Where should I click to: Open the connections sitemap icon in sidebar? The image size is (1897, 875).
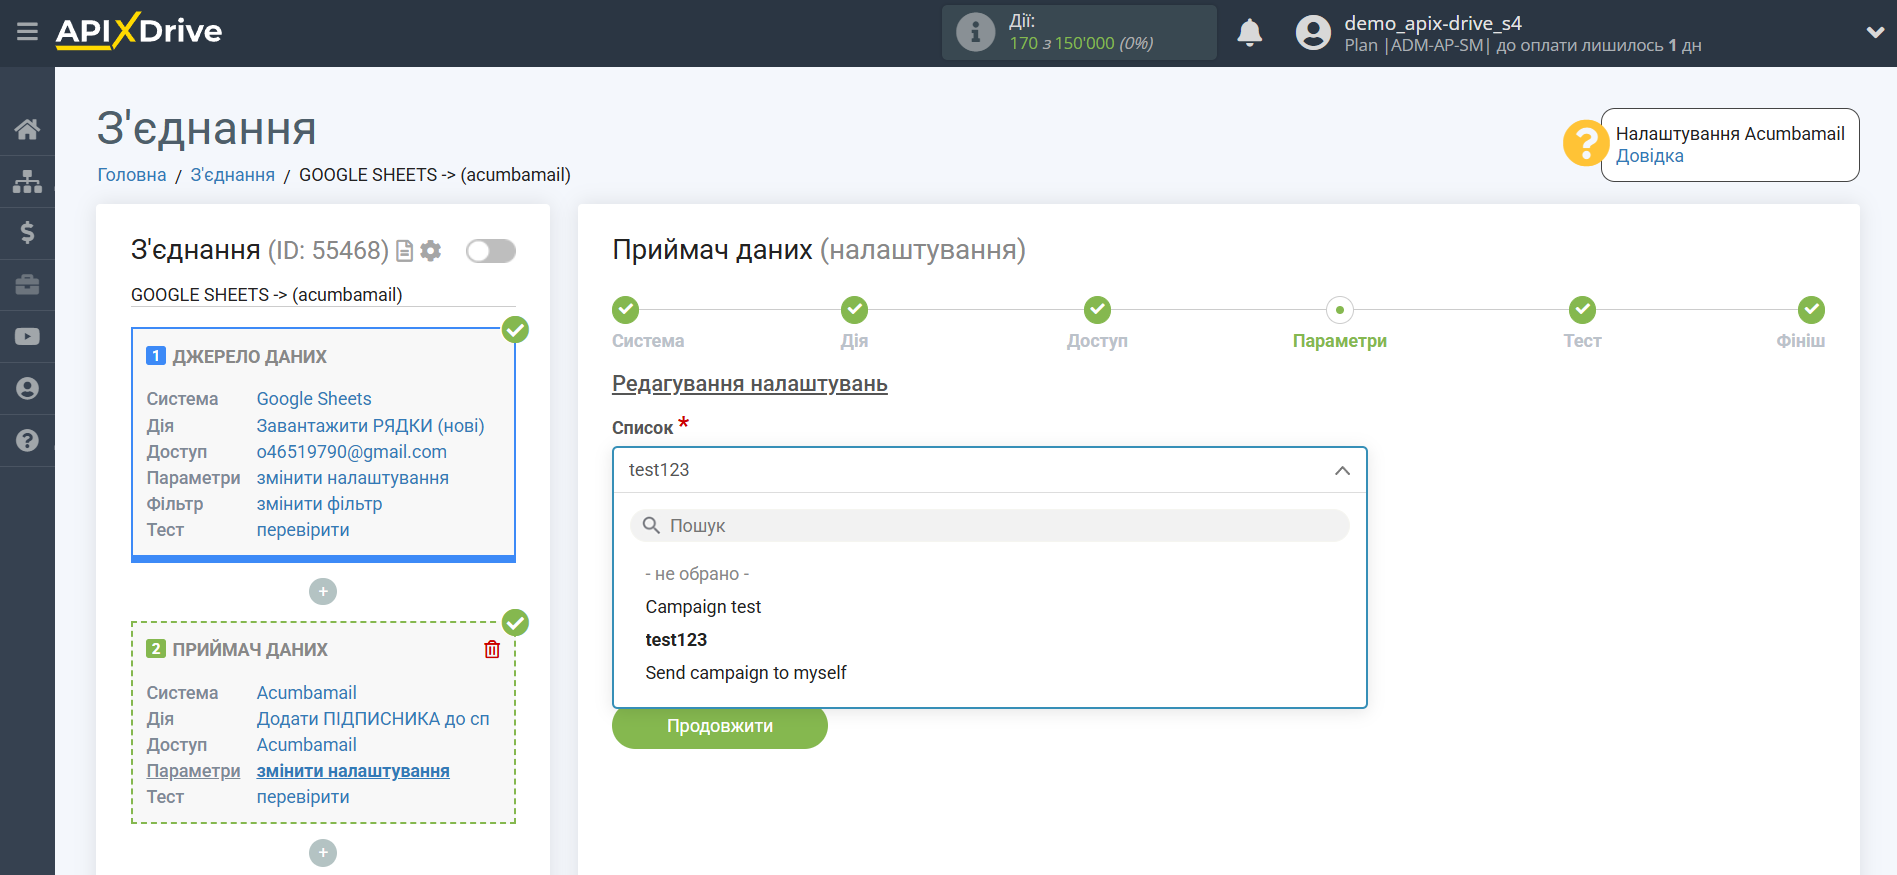[x=27, y=181]
